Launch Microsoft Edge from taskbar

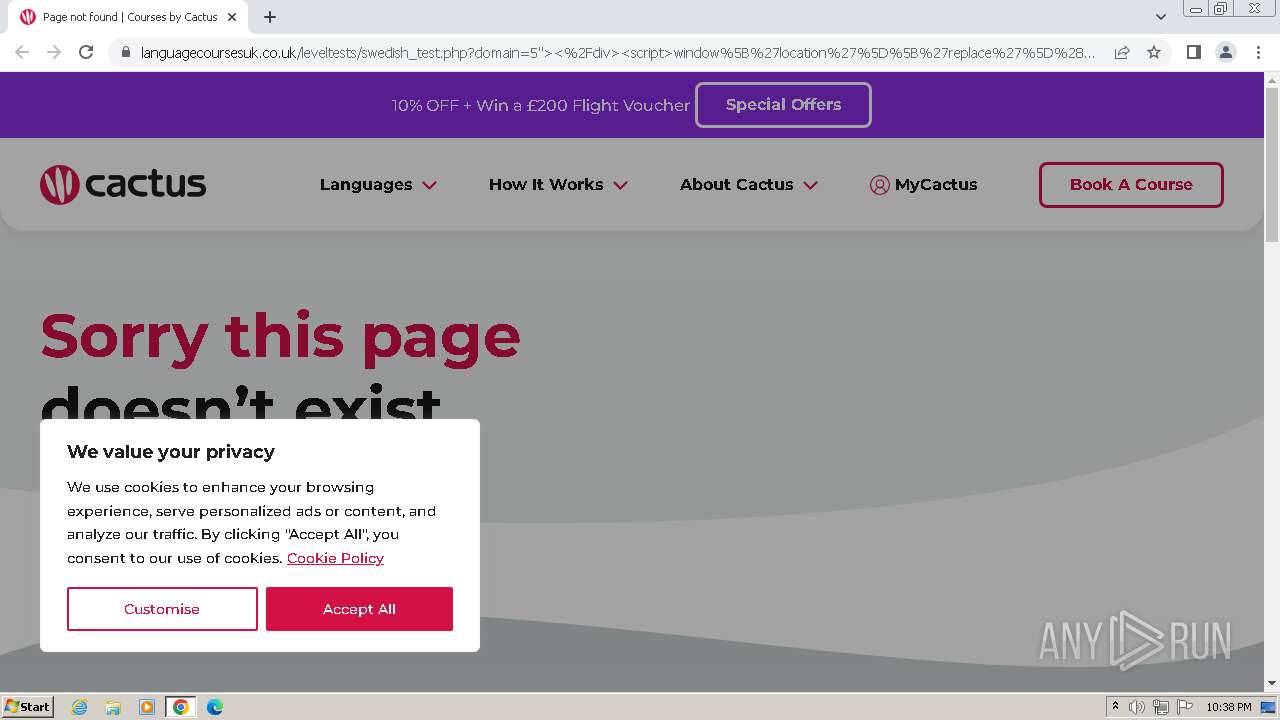(215, 707)
